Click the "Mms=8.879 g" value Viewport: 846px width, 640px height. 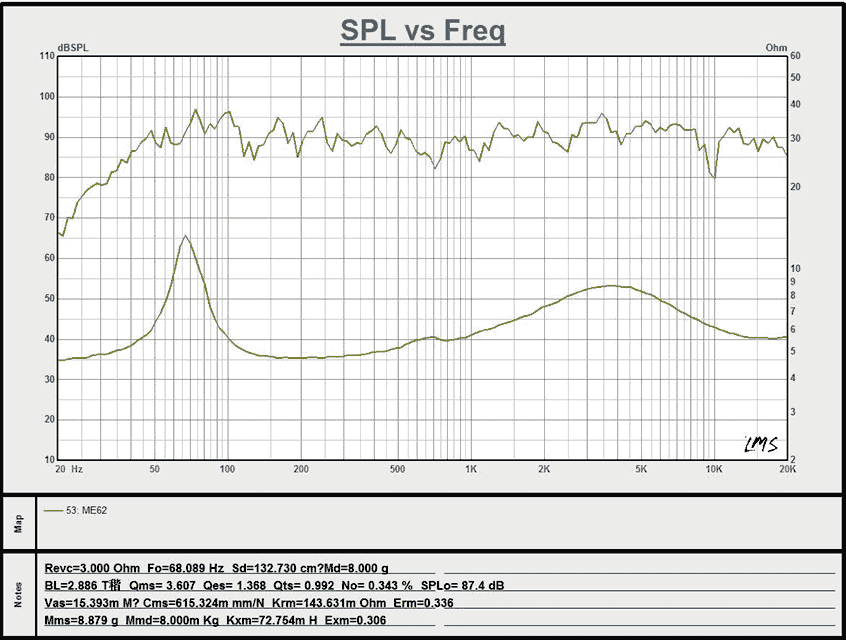(81, 620)
